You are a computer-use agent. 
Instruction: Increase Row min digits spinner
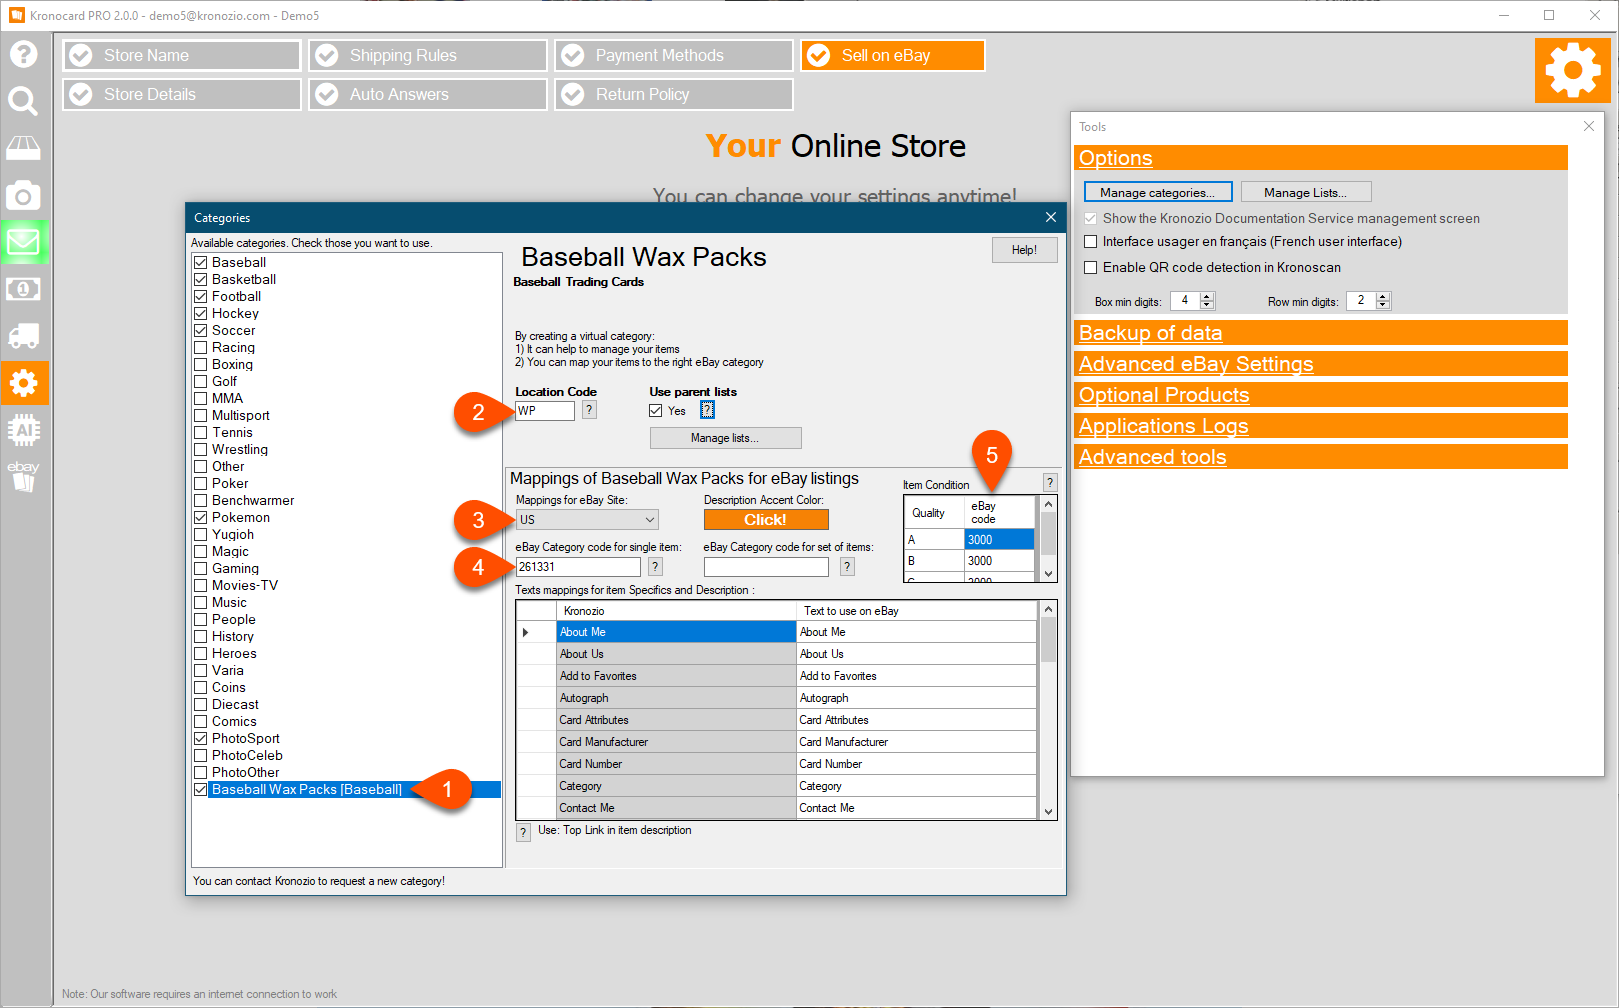coord(1383,297)
